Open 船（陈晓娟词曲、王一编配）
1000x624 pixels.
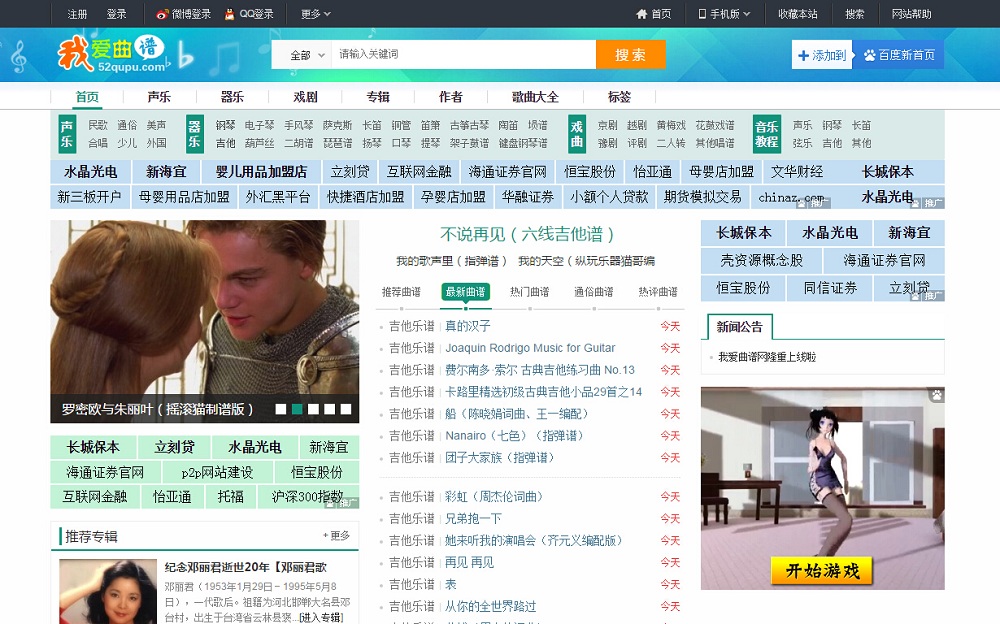coord(516,413)
